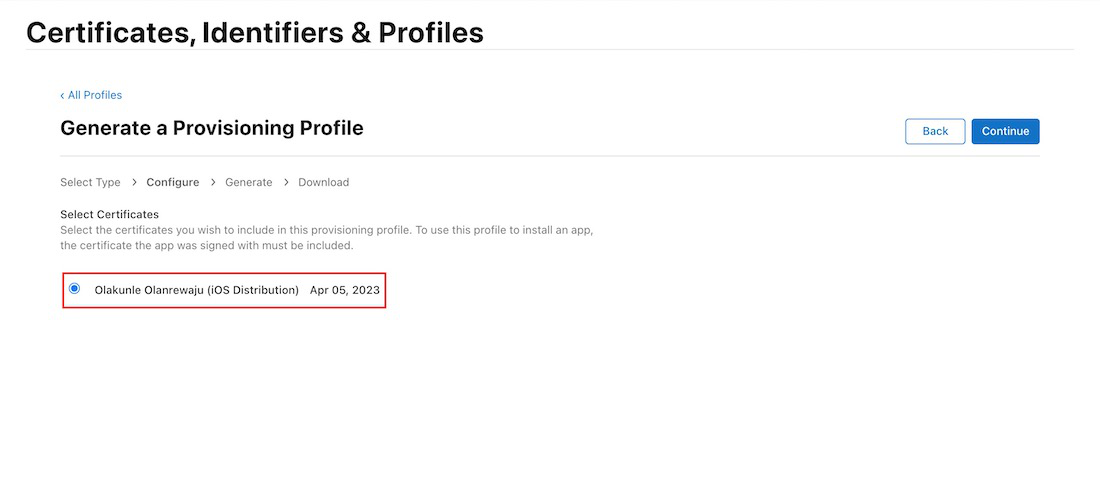Click the chevron after Select Type step
Image resolution: width=1100 pixels, height=489 pixels.
[x=134, y=182]
